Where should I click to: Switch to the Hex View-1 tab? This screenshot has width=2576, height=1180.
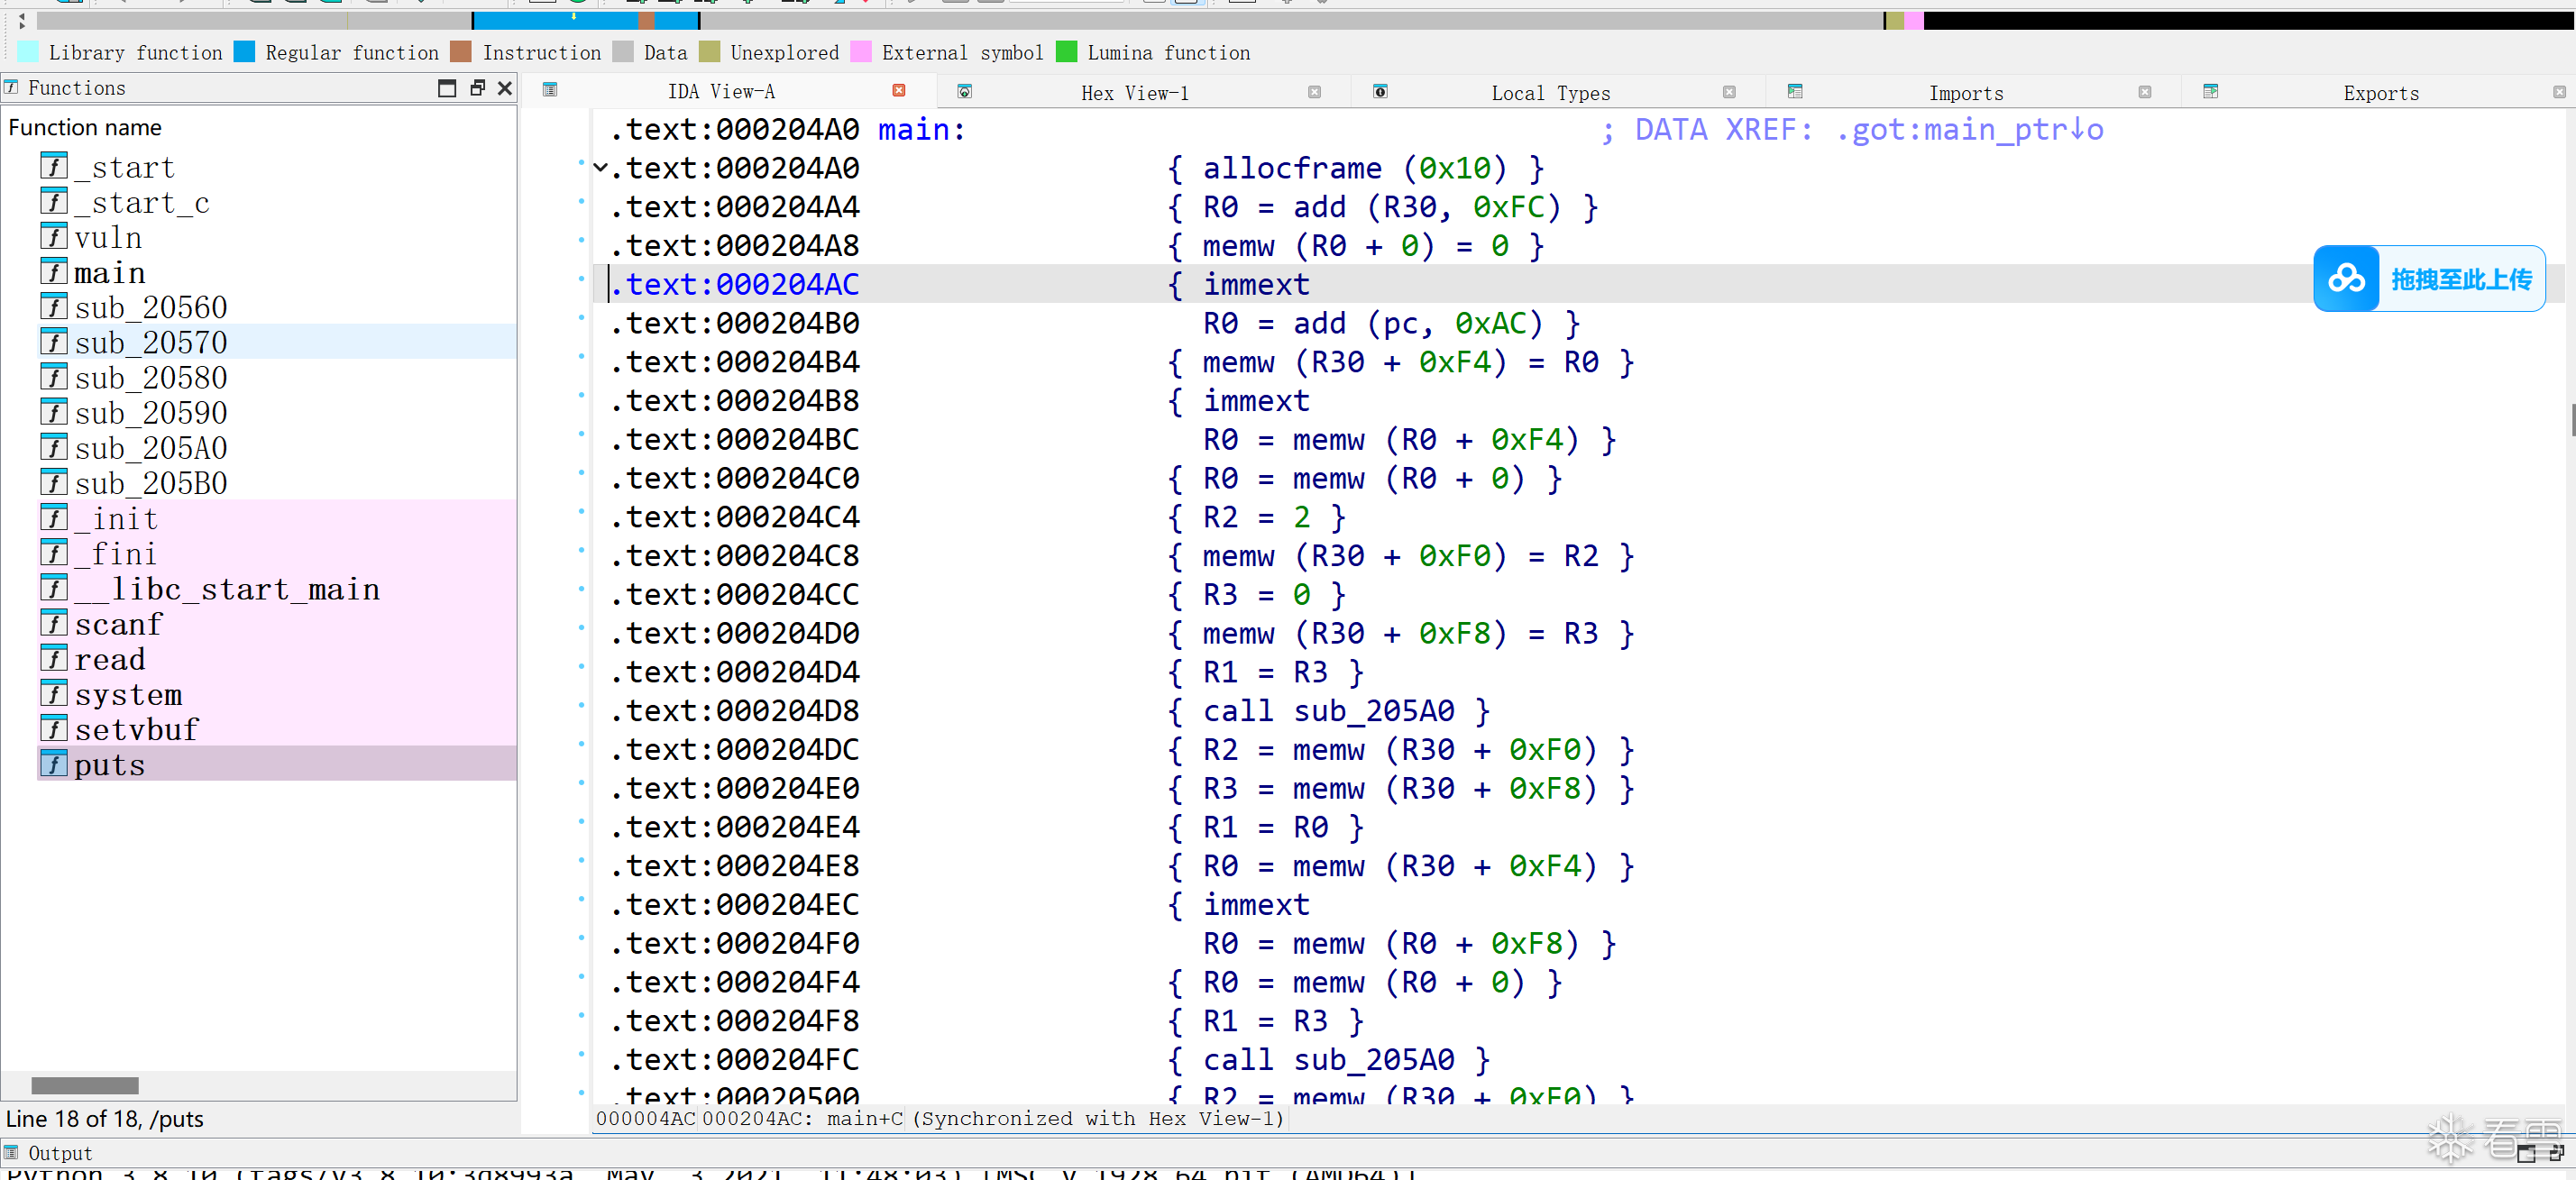coord(1134,93)
